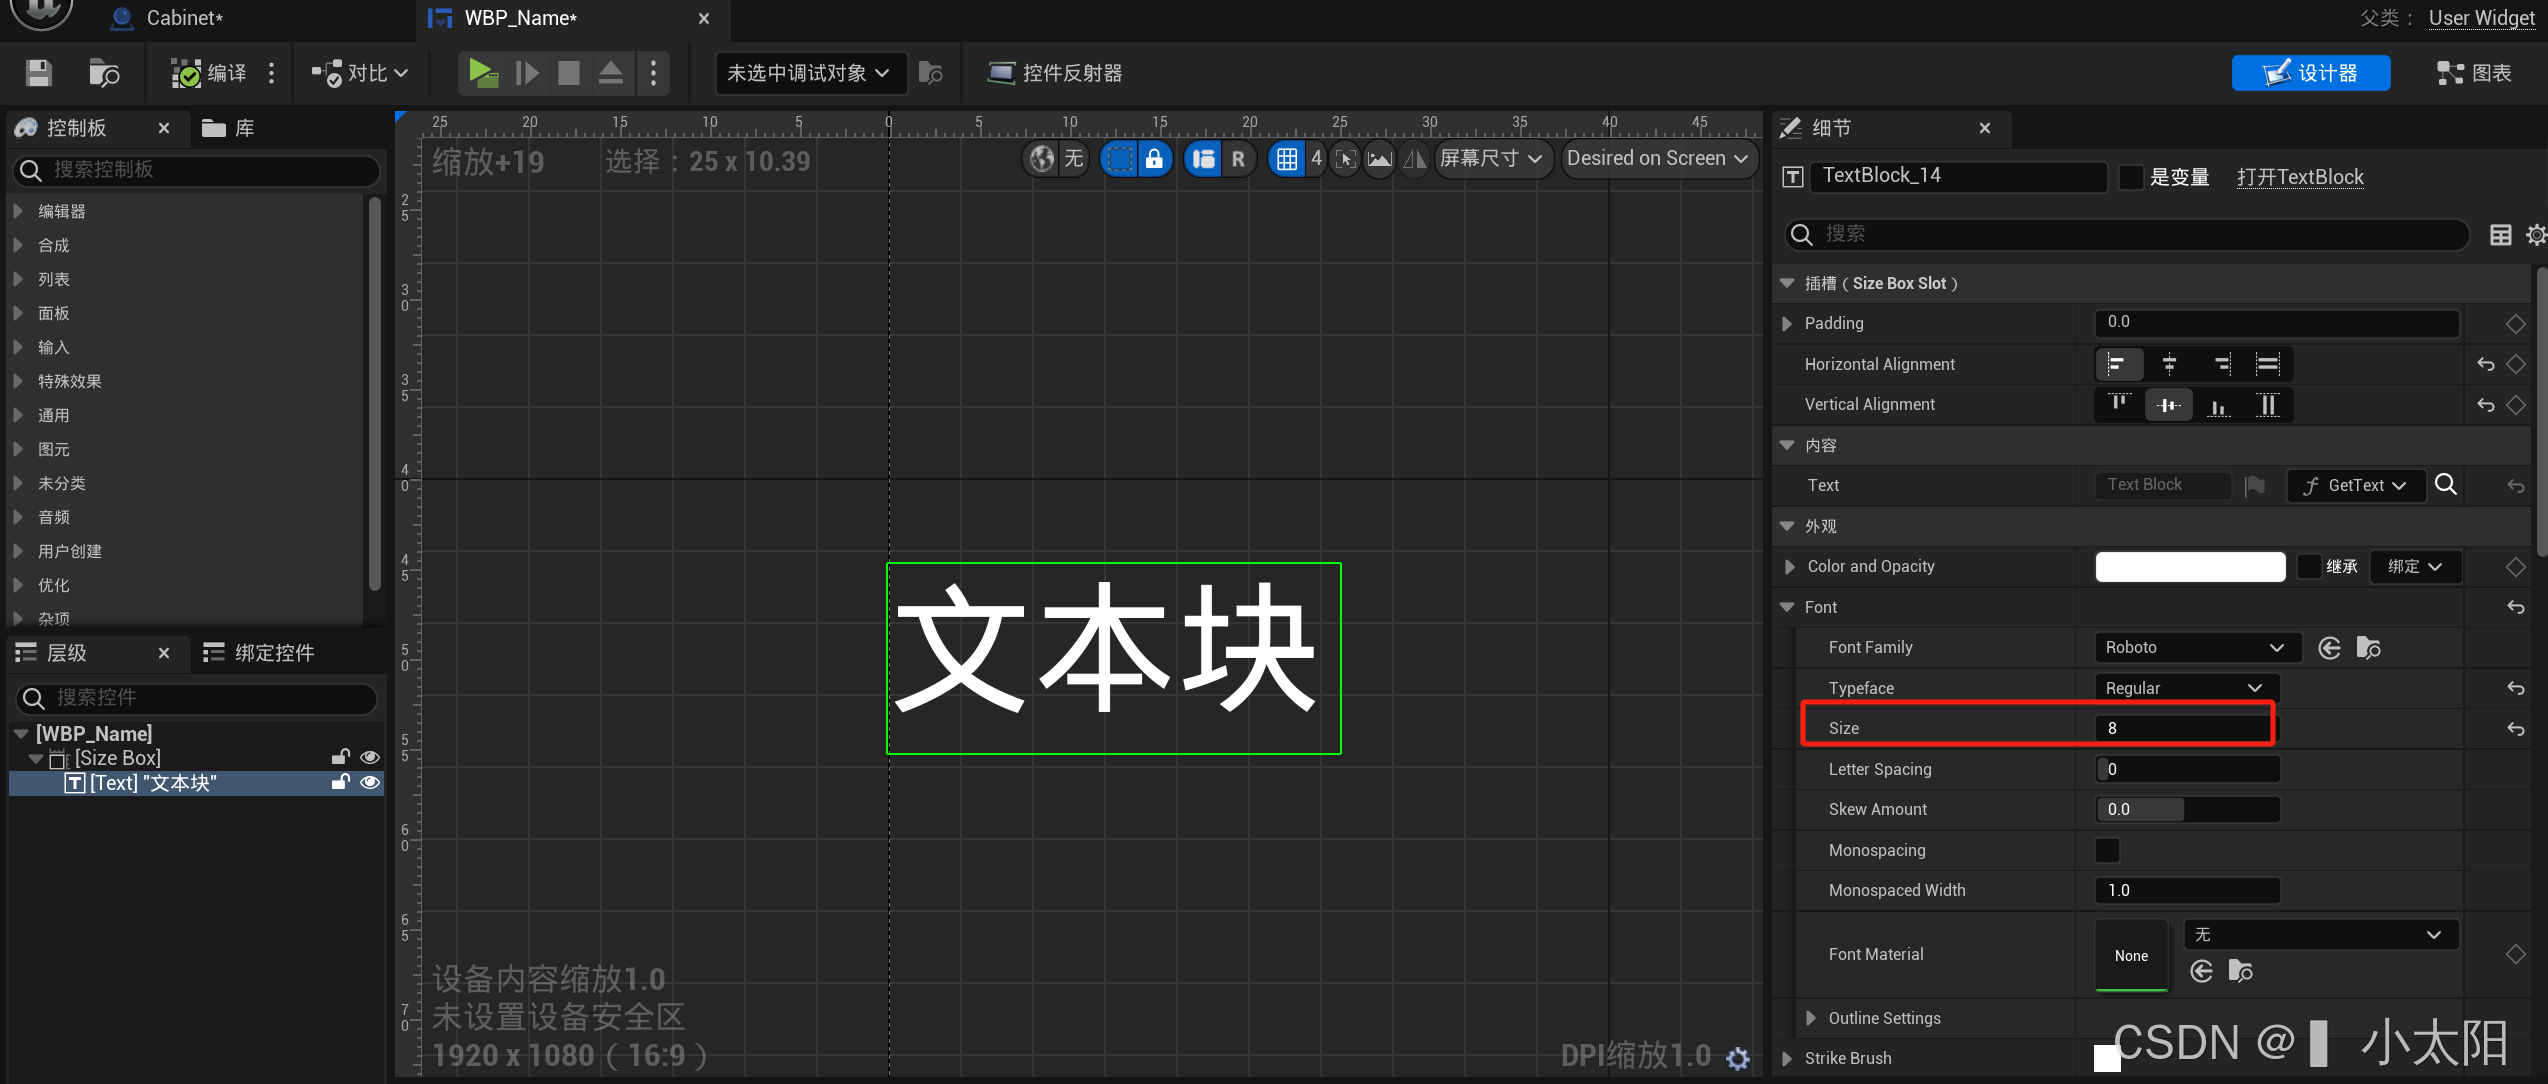Expand the Outline Settings section
Viewport: 2548px width, 1084px height.
(x=1810, y=1018)
